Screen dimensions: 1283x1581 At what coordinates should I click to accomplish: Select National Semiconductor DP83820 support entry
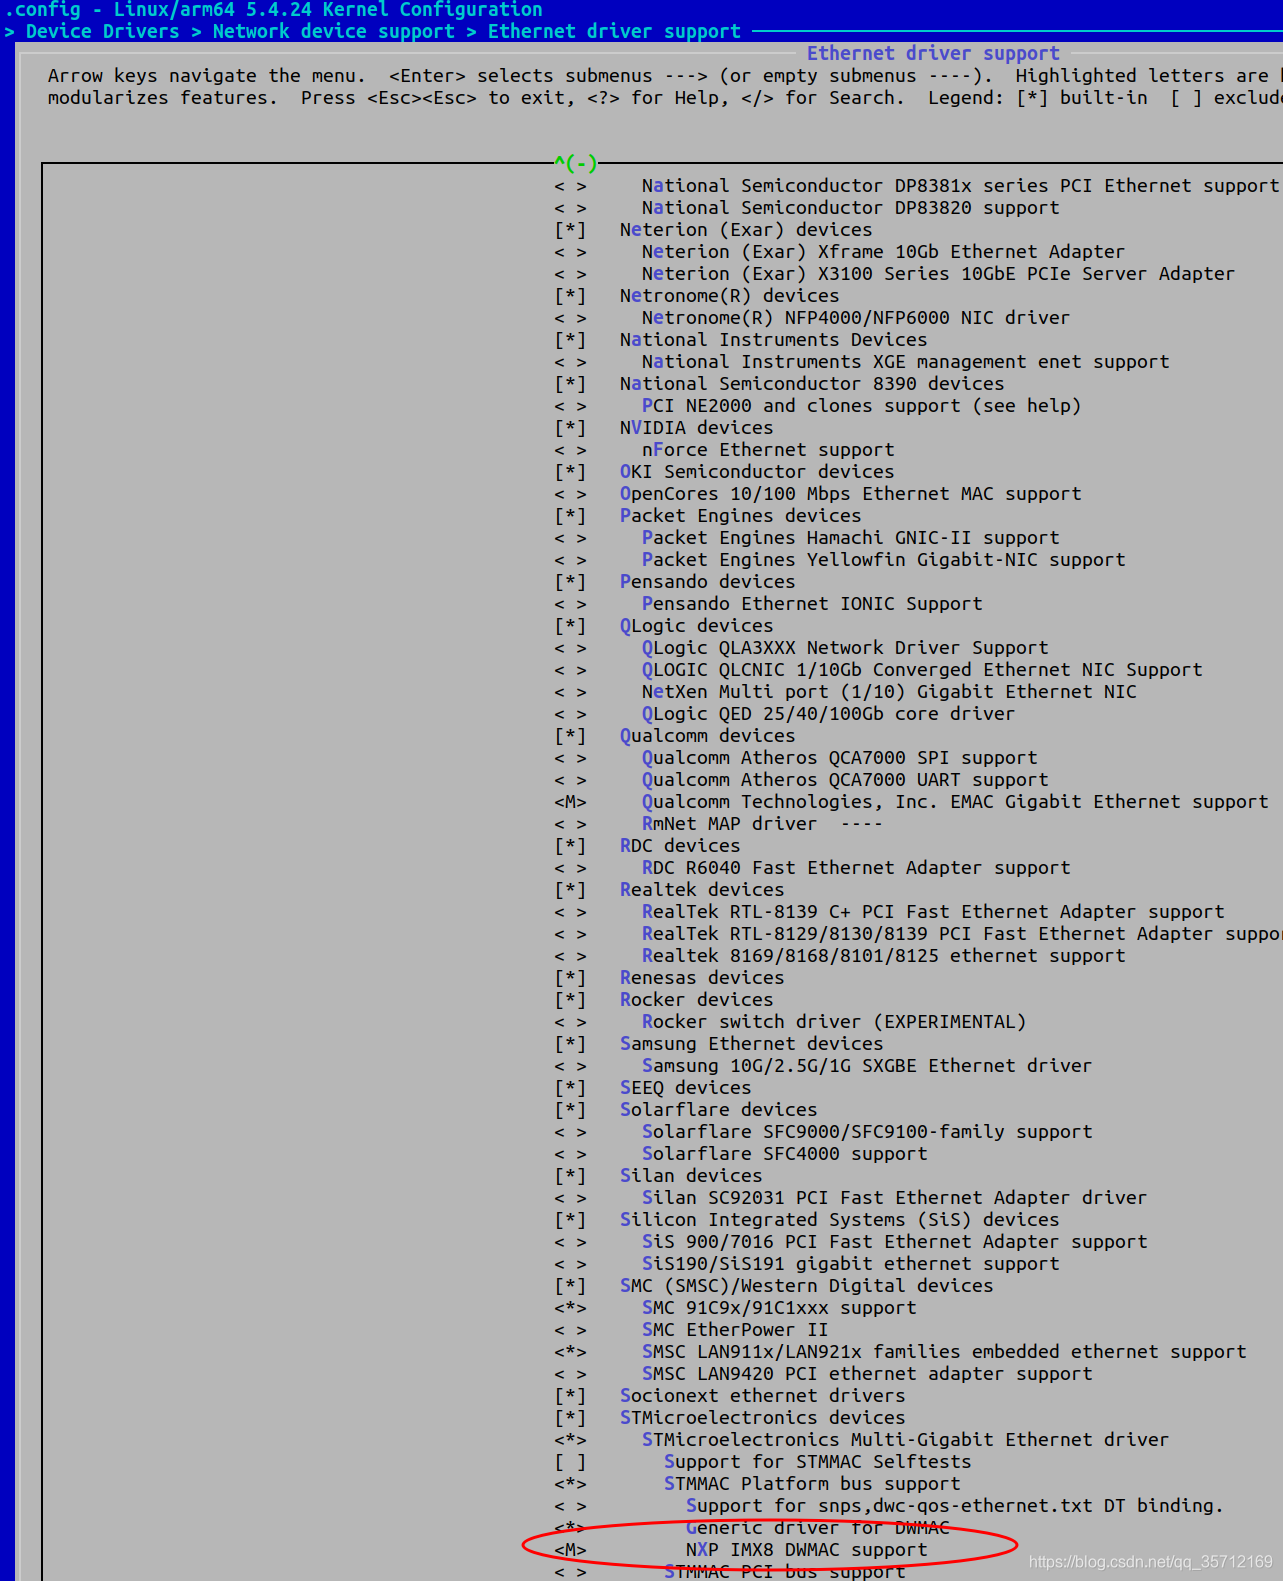pyautogui.click(x=850, y=208)
